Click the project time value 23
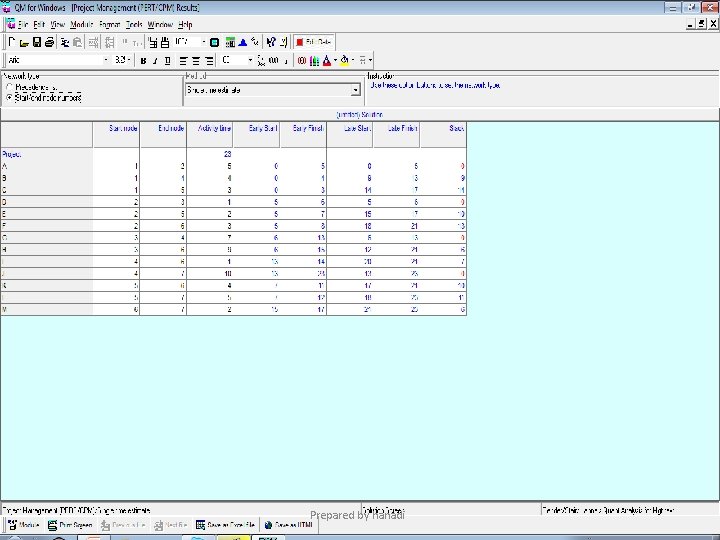The height and width of the screenshot is (540, 720). click(x=227, y=154)
